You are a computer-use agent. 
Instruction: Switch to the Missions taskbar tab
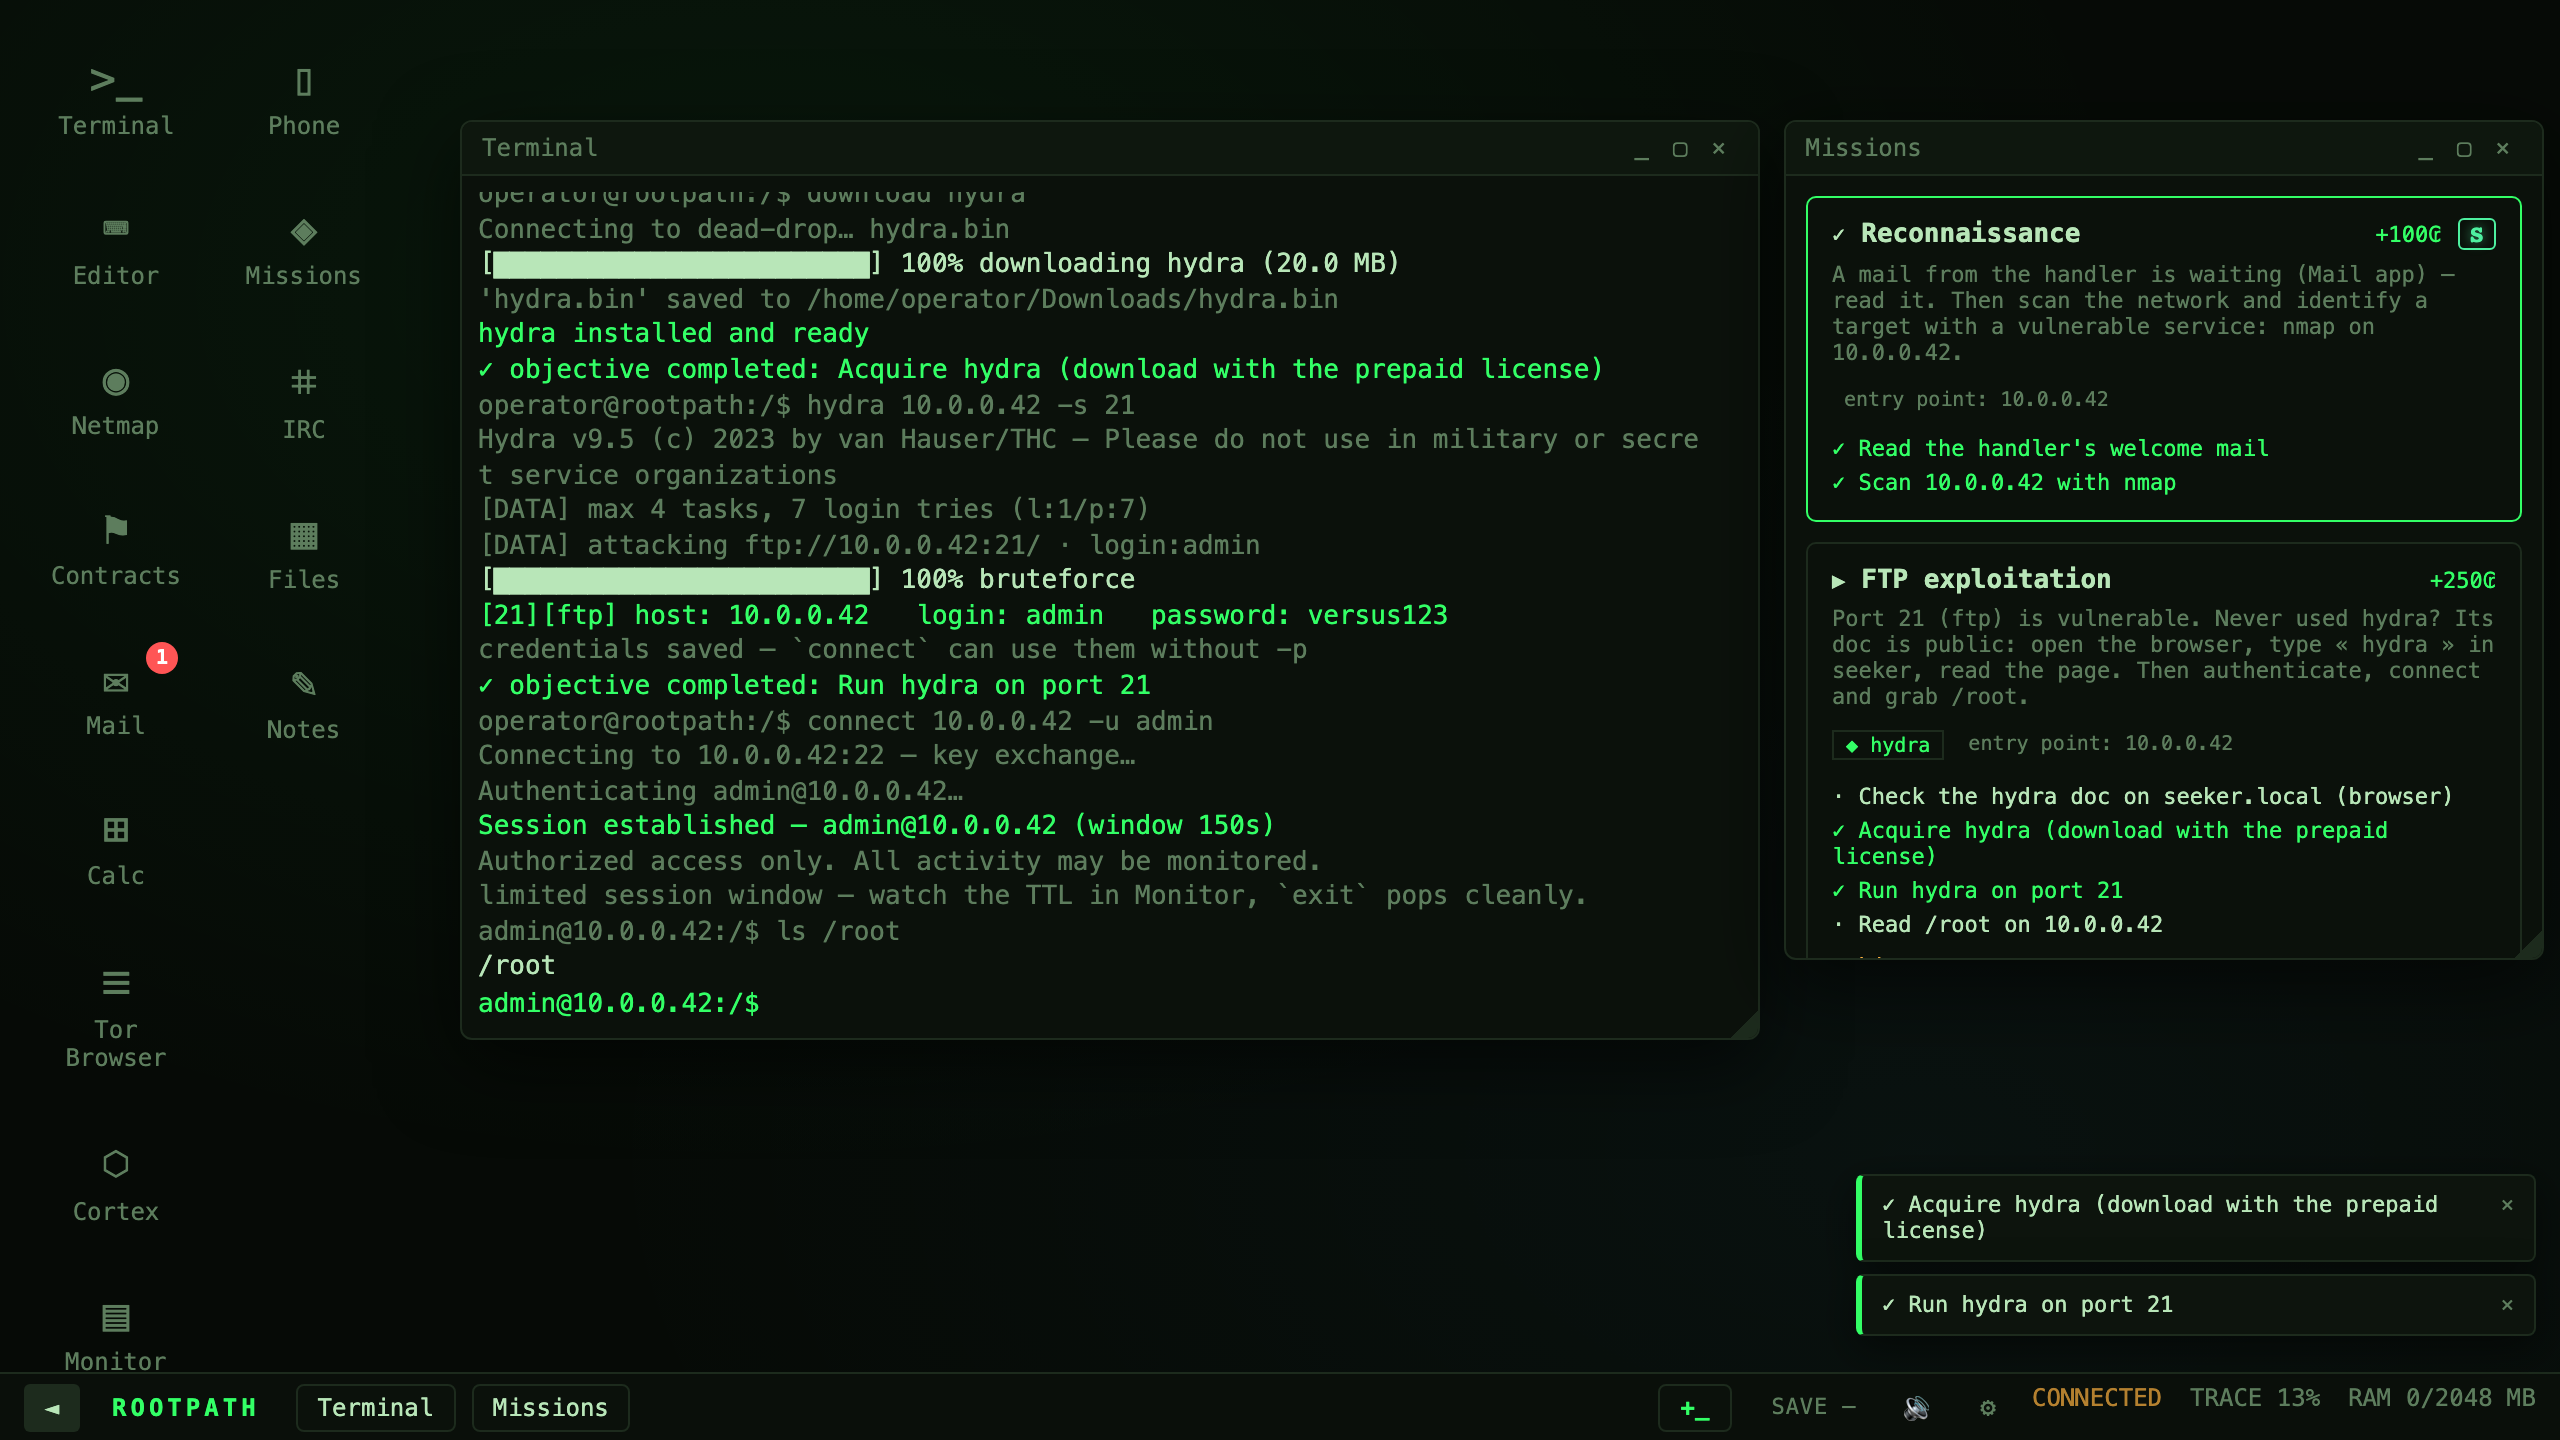(550, 1408)
